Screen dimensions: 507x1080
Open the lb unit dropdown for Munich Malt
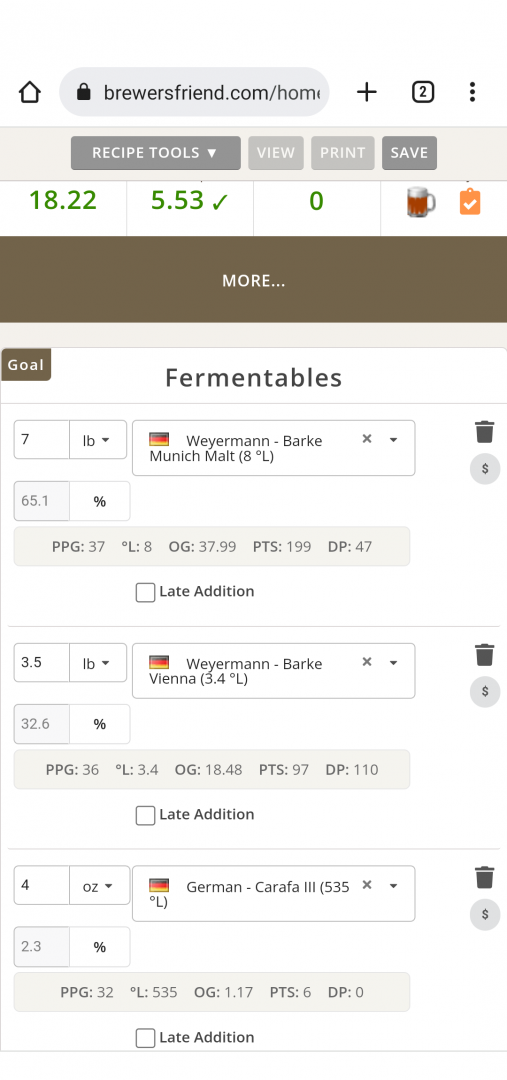98,439
